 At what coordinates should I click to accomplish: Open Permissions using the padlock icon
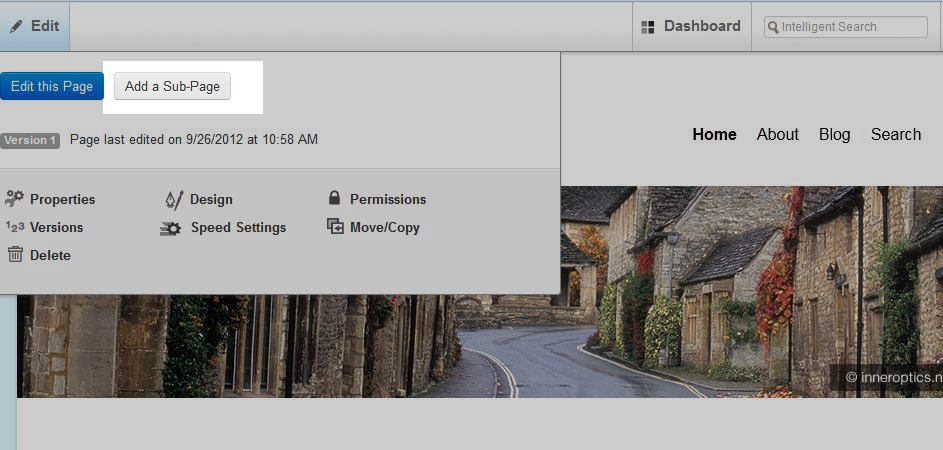point(335,199)
